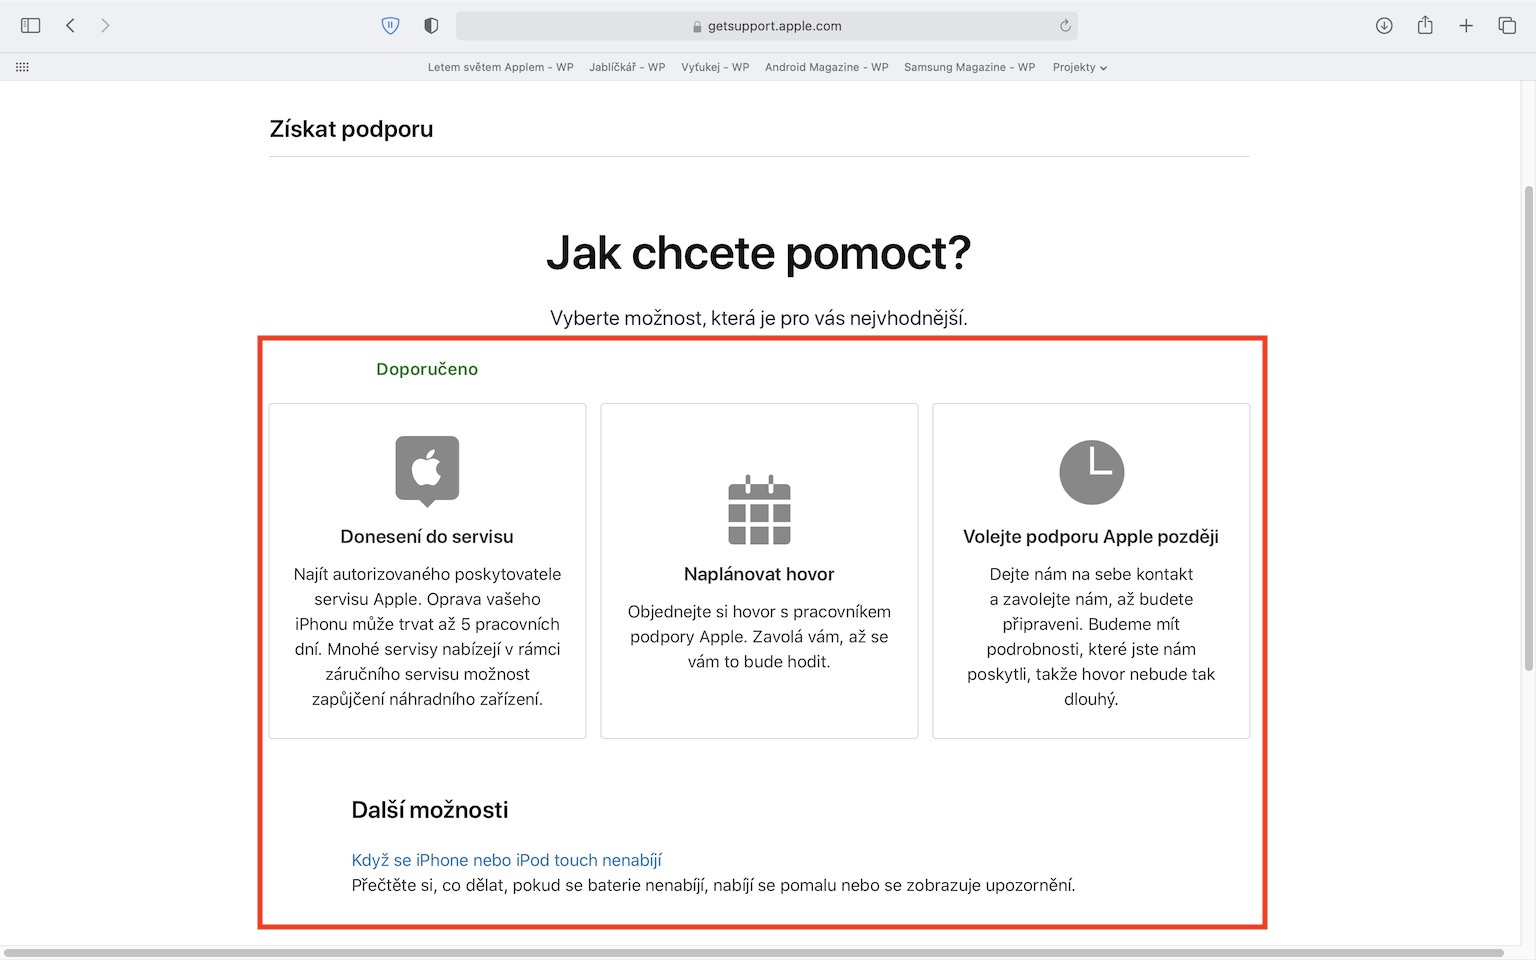The width and height of the screenshot is (1536, 960).
Task: Open the favorites grid icon
Action: [x=22, y=67]
